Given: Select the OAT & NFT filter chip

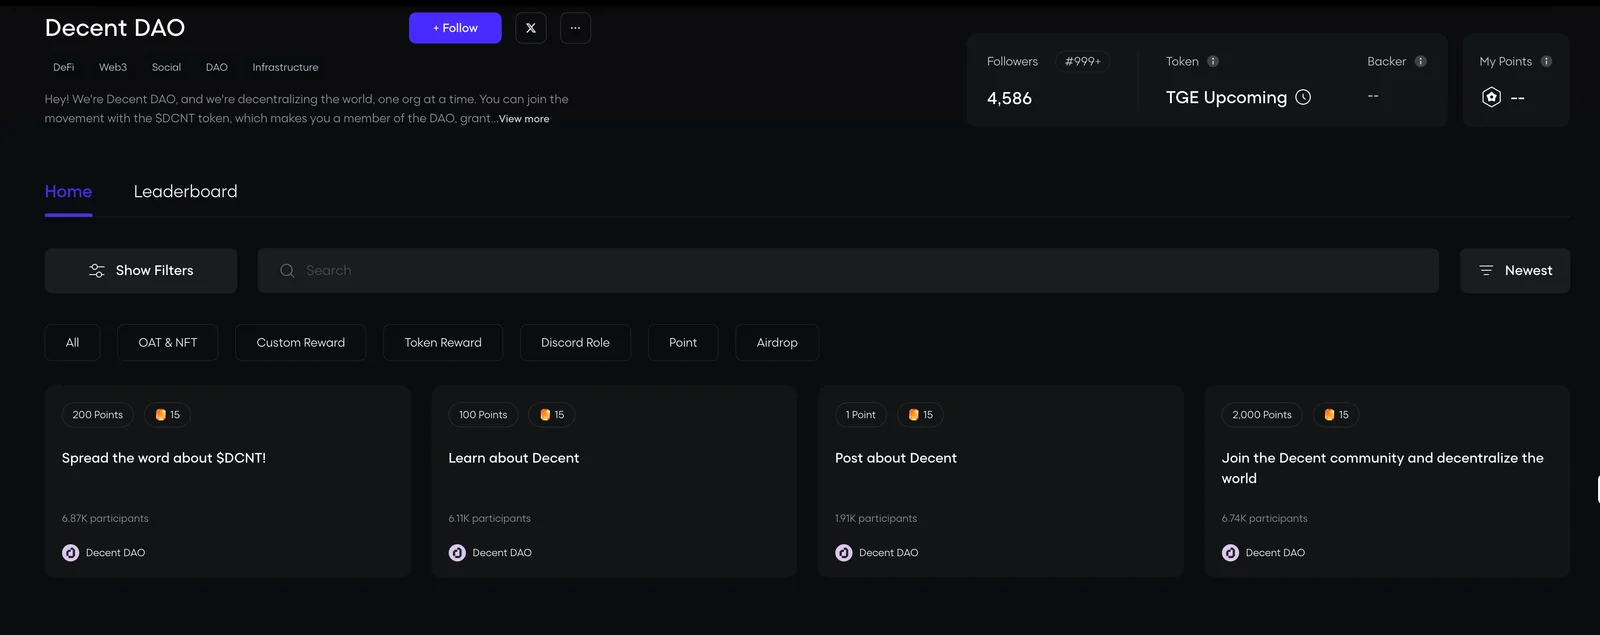Looking at the screenshot, I should pyautogui.click(x=168, y=342).
